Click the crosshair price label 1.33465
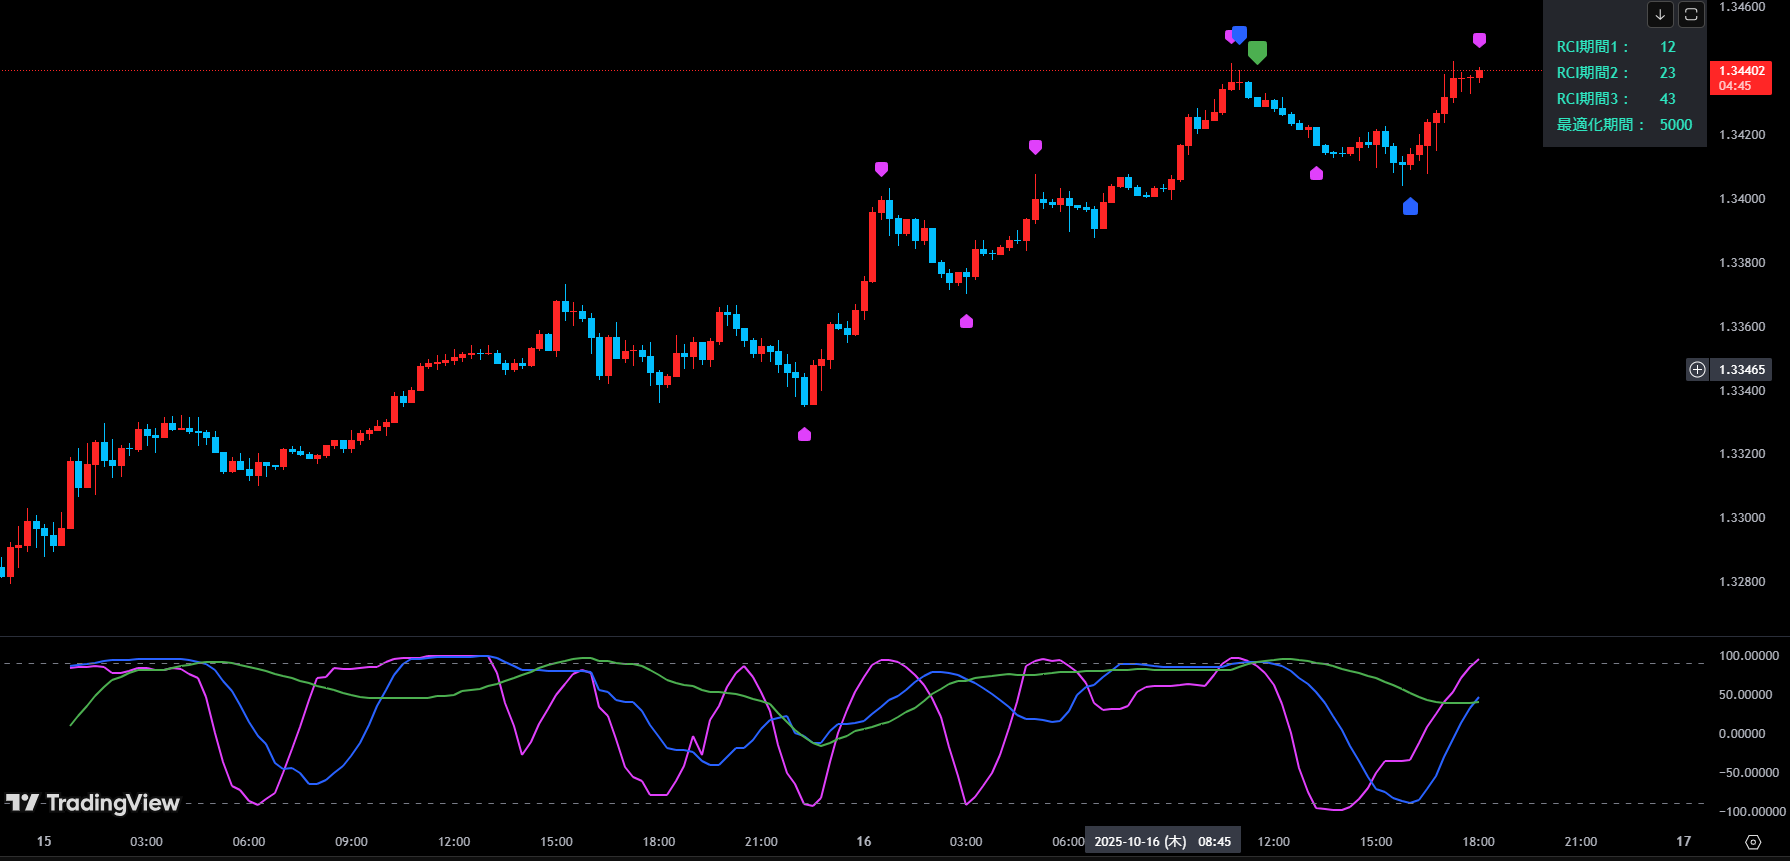 (1741, 370)
